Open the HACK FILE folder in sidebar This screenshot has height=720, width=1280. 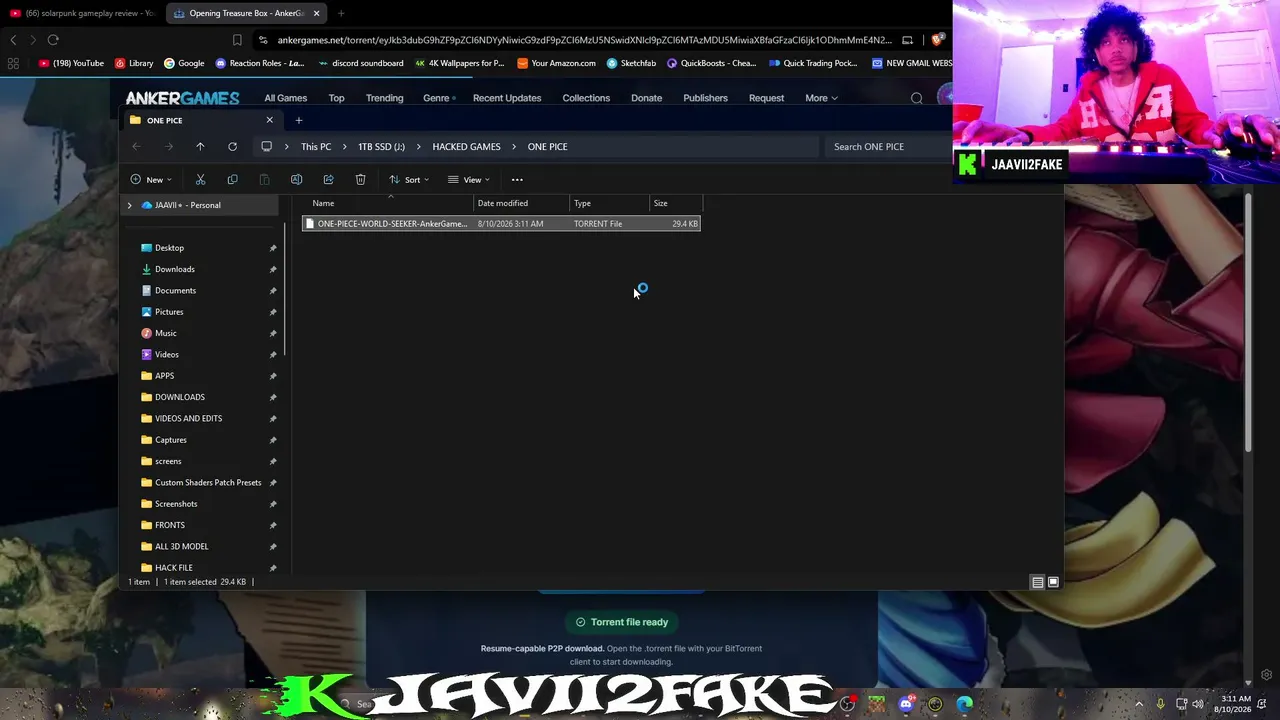click(173, 568)
